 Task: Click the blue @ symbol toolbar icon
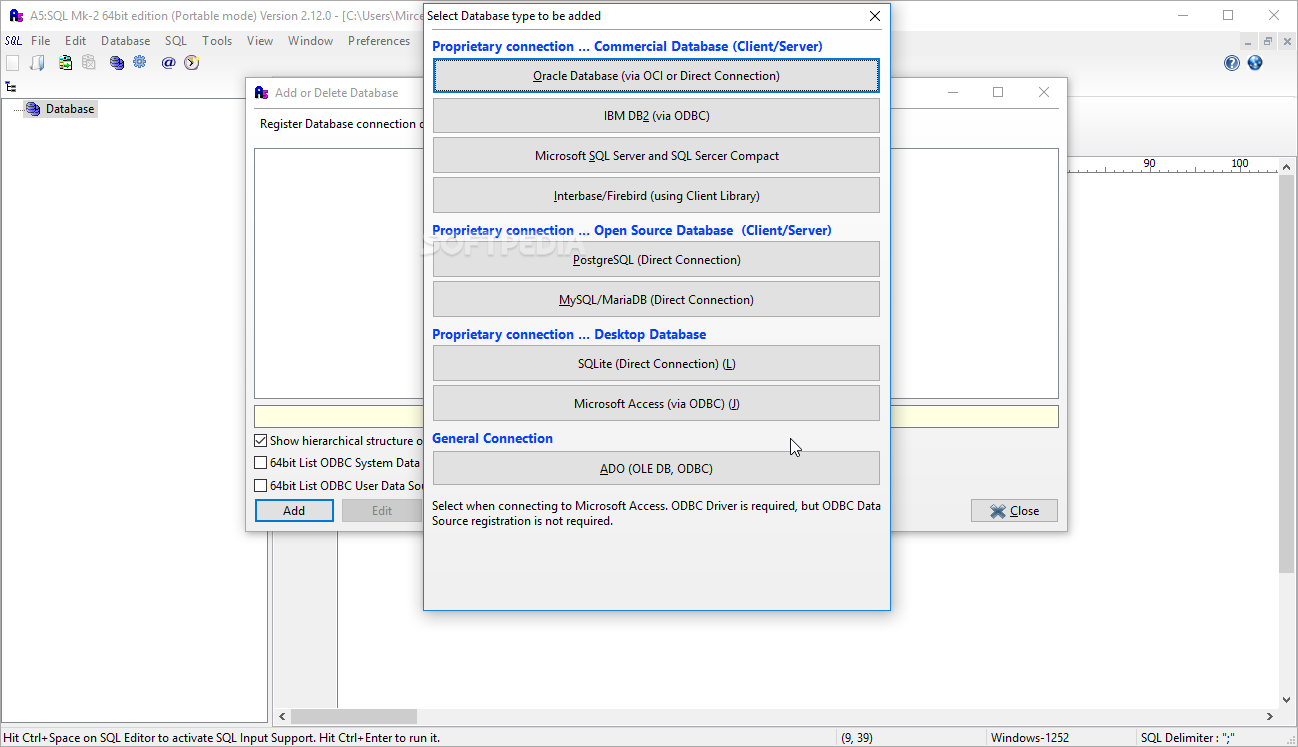168,62
